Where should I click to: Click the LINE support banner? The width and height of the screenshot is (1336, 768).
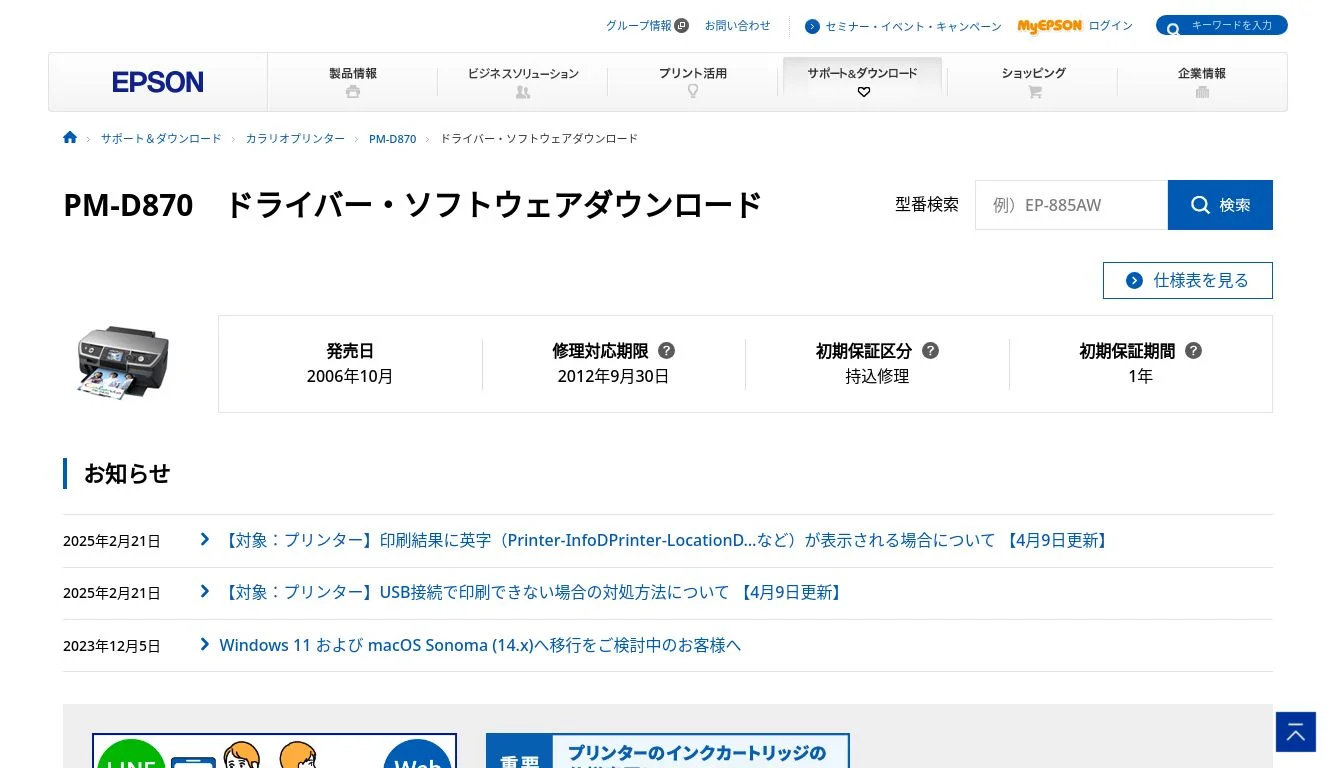(x=274, y=751)
